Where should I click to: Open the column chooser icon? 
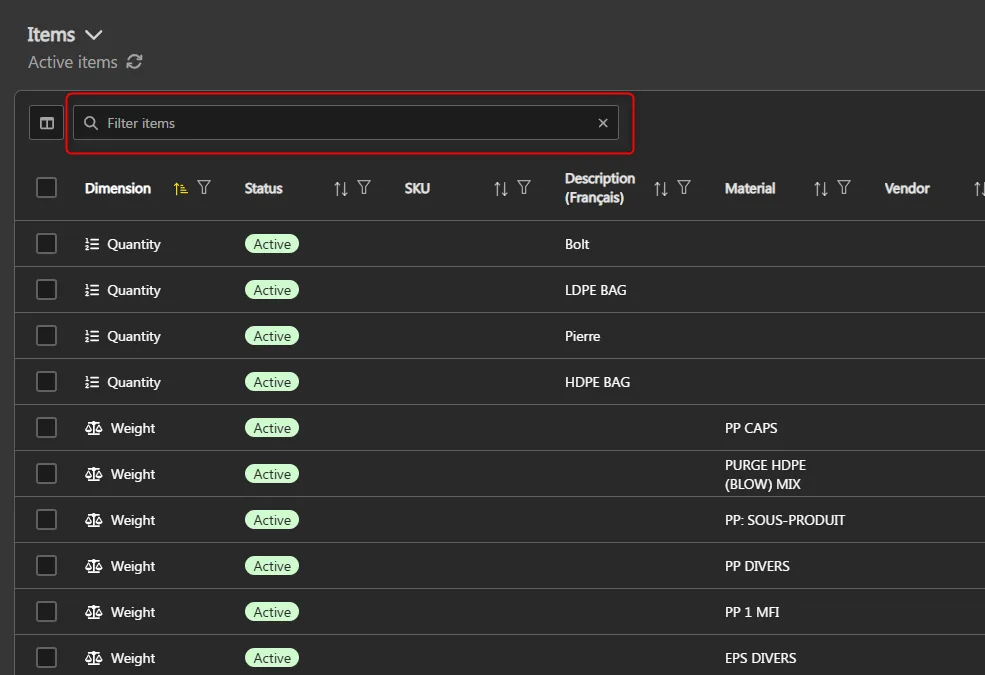click(47, 123)
